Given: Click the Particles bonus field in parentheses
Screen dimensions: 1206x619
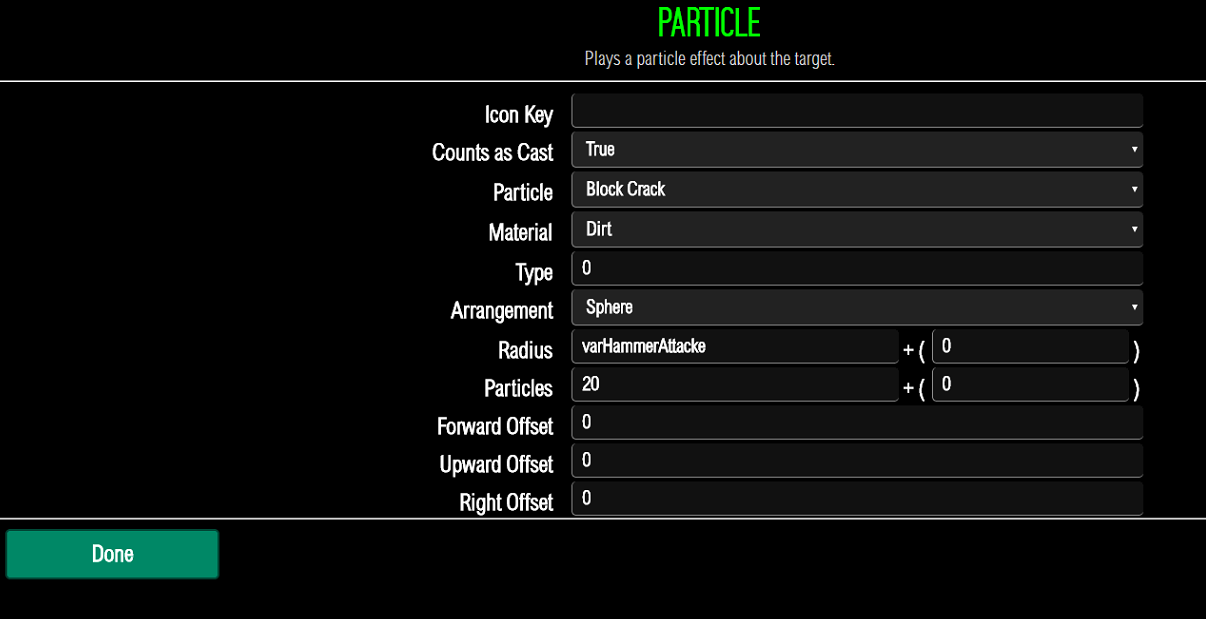Looking at the screenshot, I should (1030, 384).
